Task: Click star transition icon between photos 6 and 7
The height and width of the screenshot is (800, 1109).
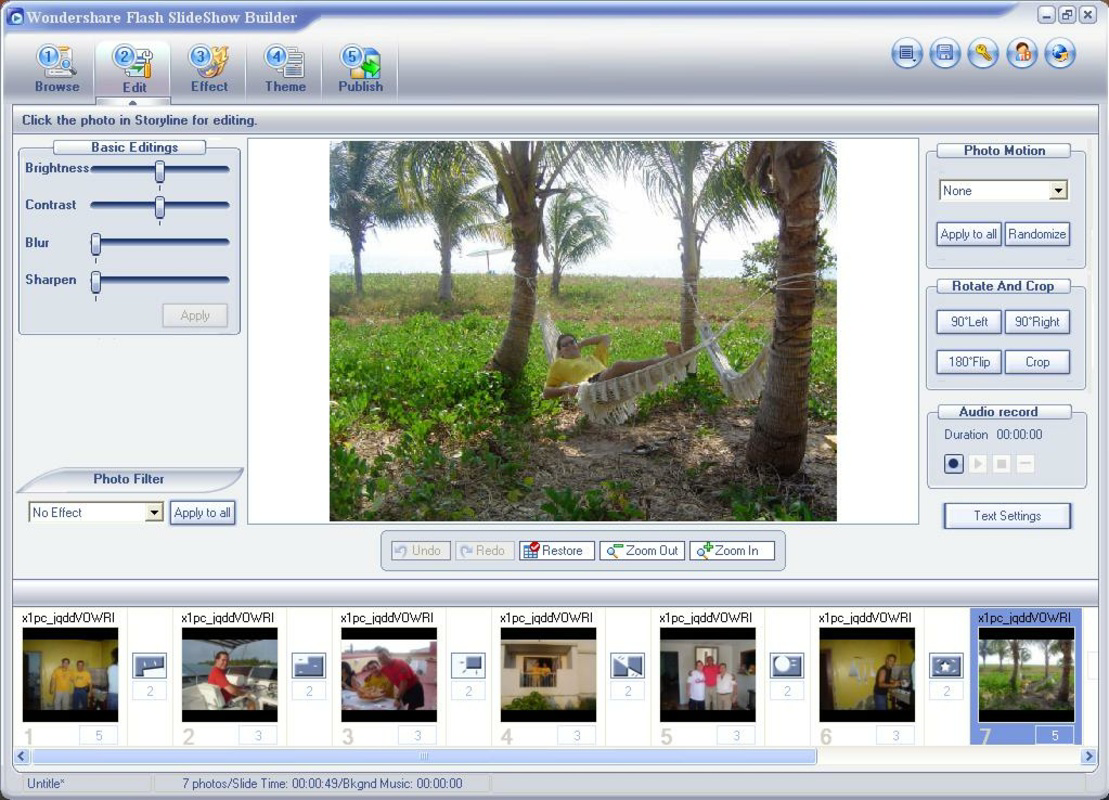Action: coord(946,666)
